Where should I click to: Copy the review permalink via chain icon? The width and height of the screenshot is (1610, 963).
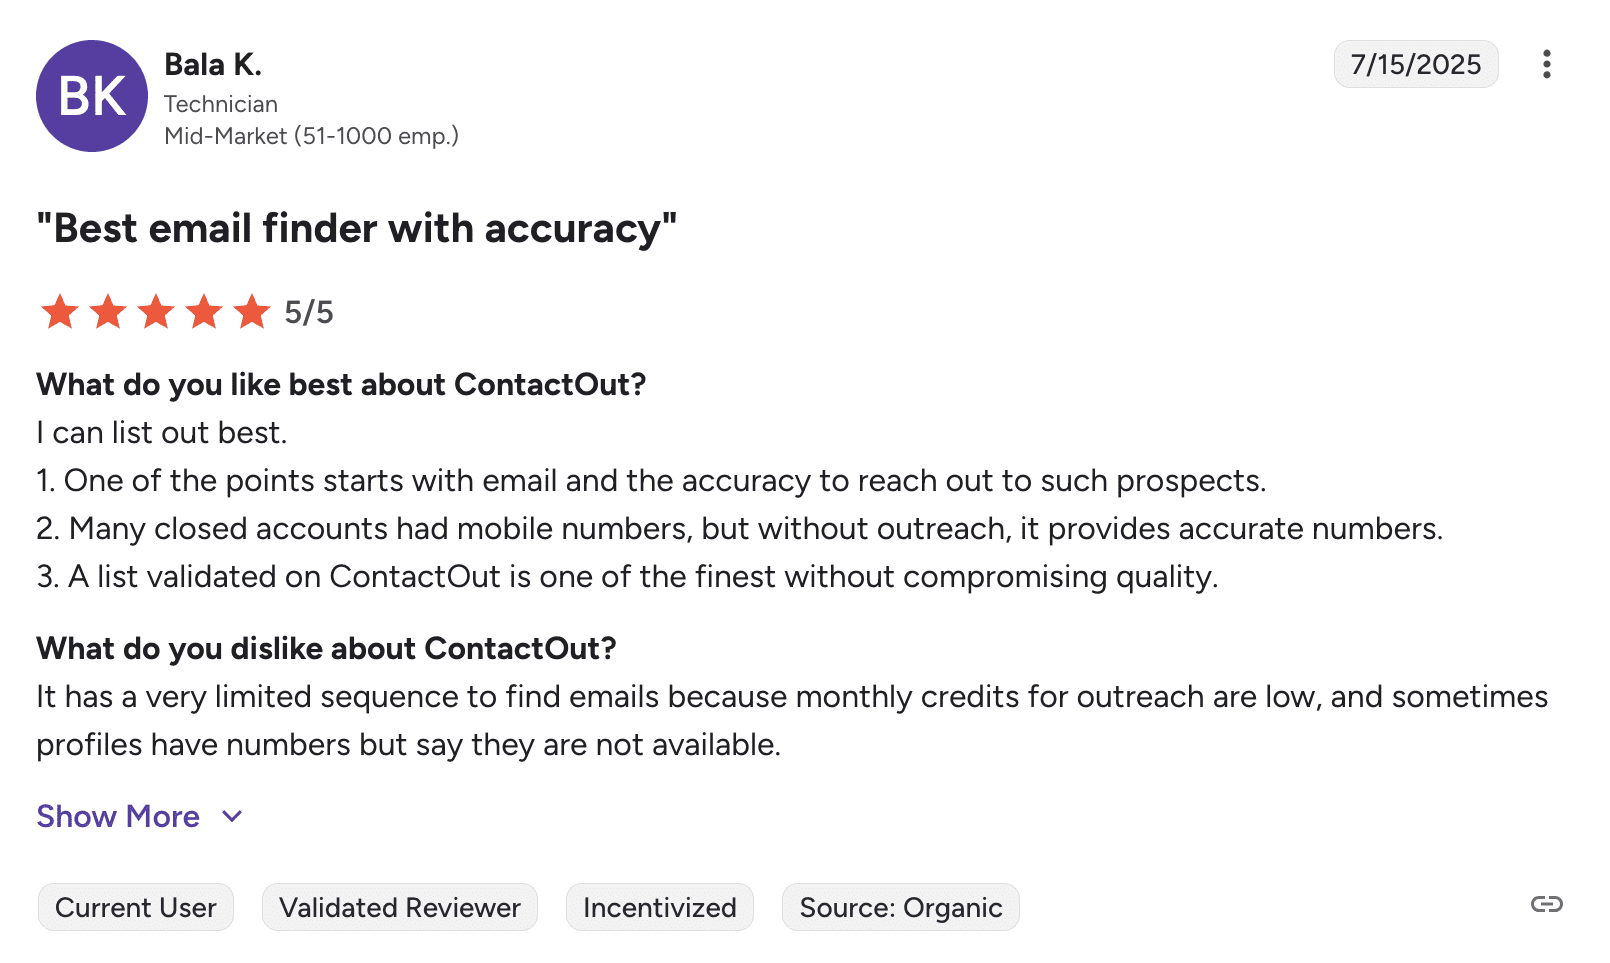[x=1546, y=904]
